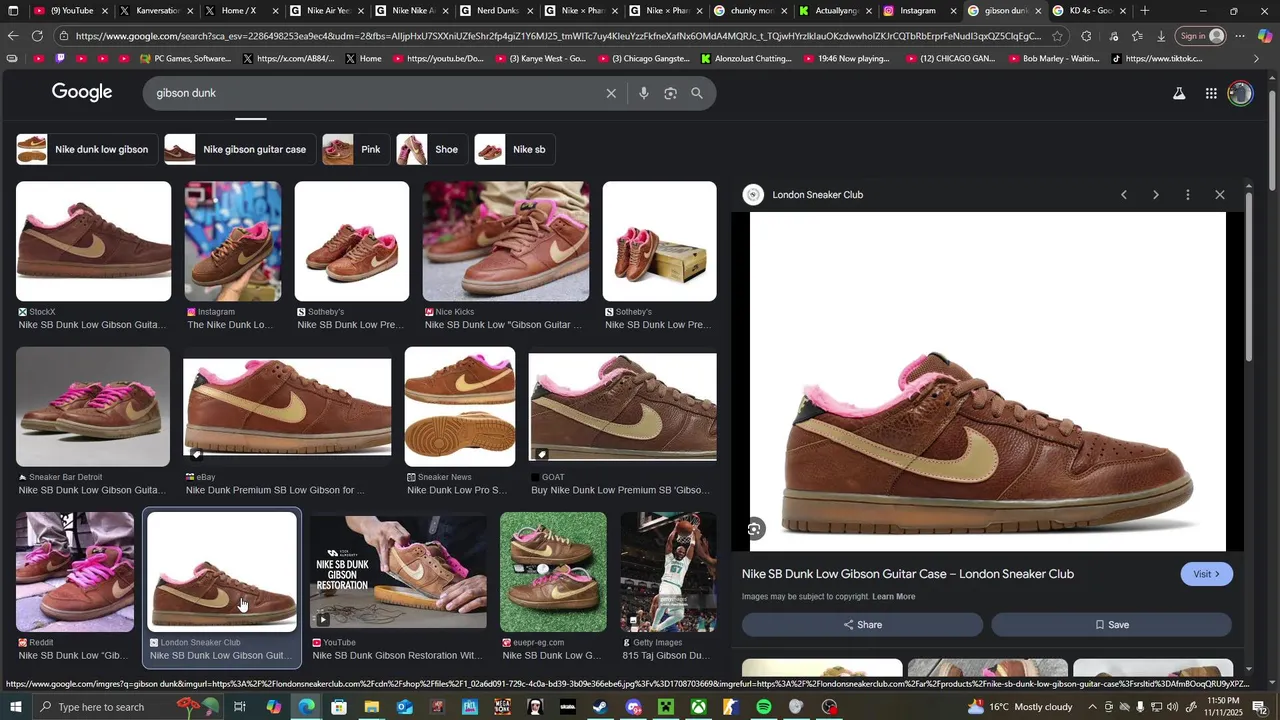Open StockX shoe image result
1280x720 pixels.
tap(94, 241)
